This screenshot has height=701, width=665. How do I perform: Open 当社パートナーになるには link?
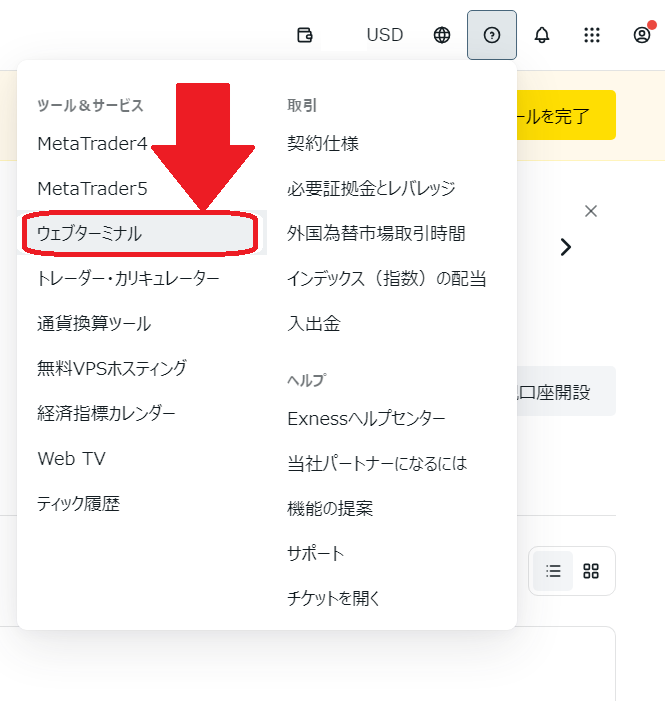[377, 464]
